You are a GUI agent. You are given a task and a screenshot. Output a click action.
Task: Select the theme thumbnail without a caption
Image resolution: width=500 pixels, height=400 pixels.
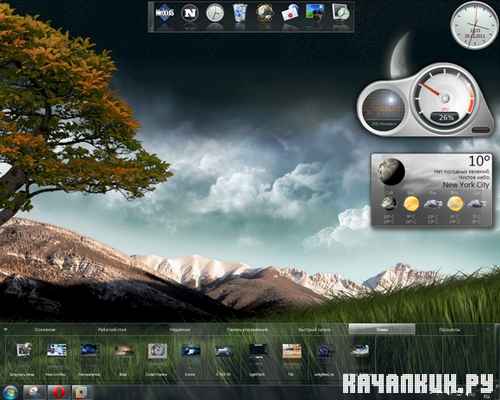[x=360, y=350]
